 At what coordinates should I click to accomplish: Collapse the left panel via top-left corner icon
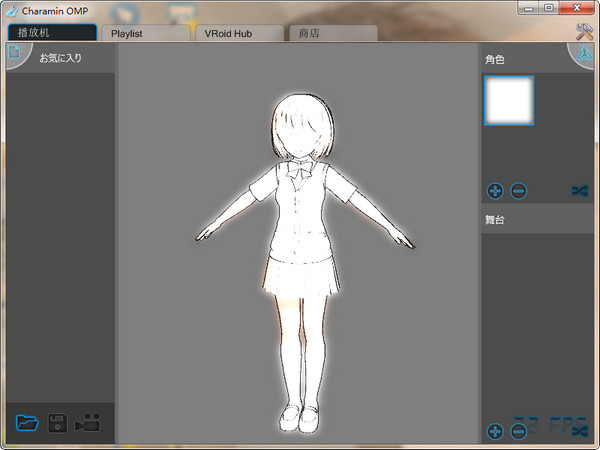(x=13, y=55)
